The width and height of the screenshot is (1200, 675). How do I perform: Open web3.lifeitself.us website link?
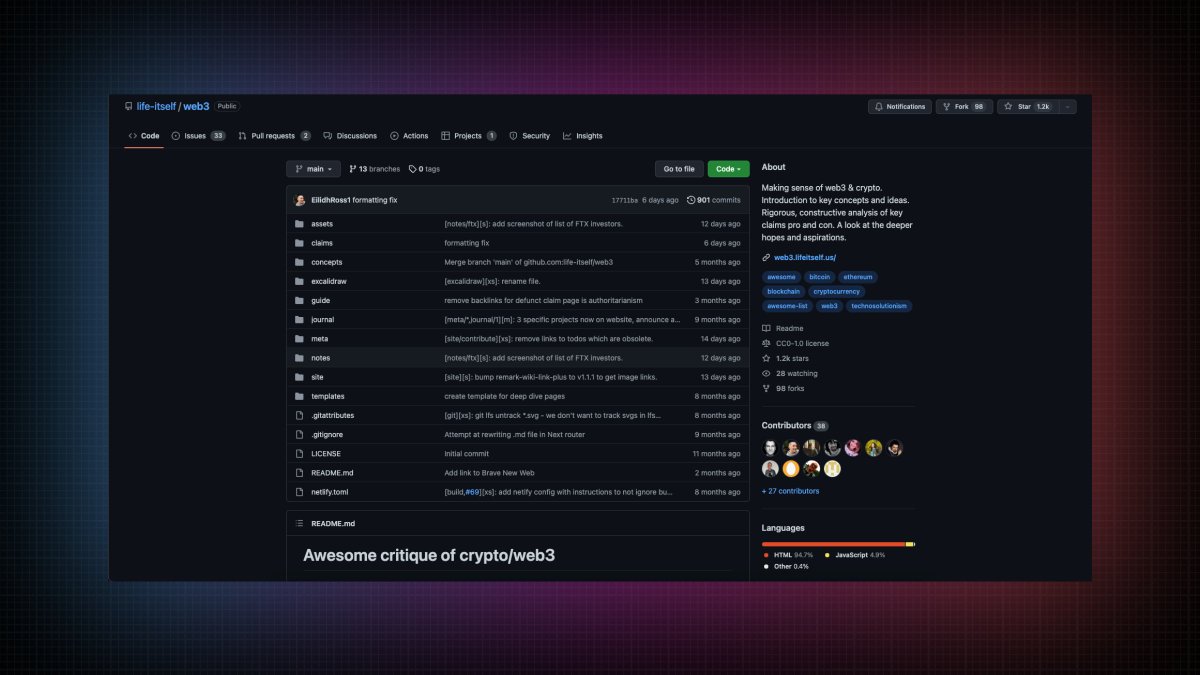pyautogui.click(x=805, y=258)
